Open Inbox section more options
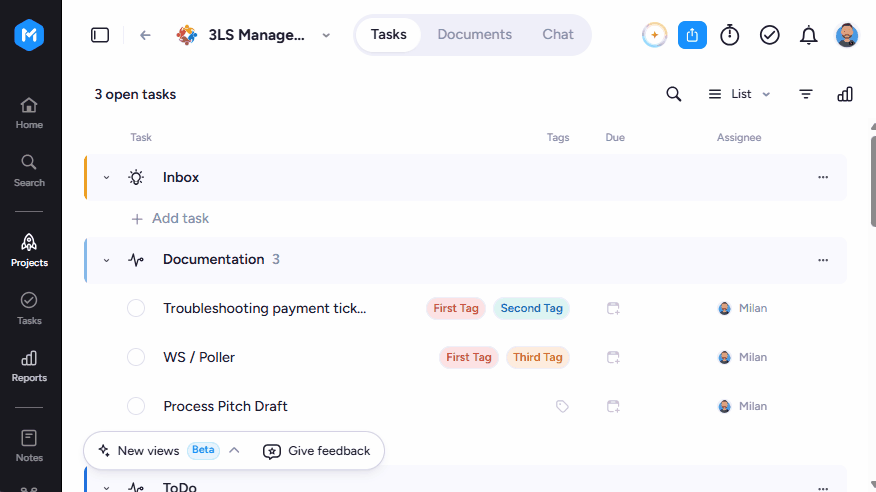Viewport: 876px width, 492px height. click(x=823, y=177)
